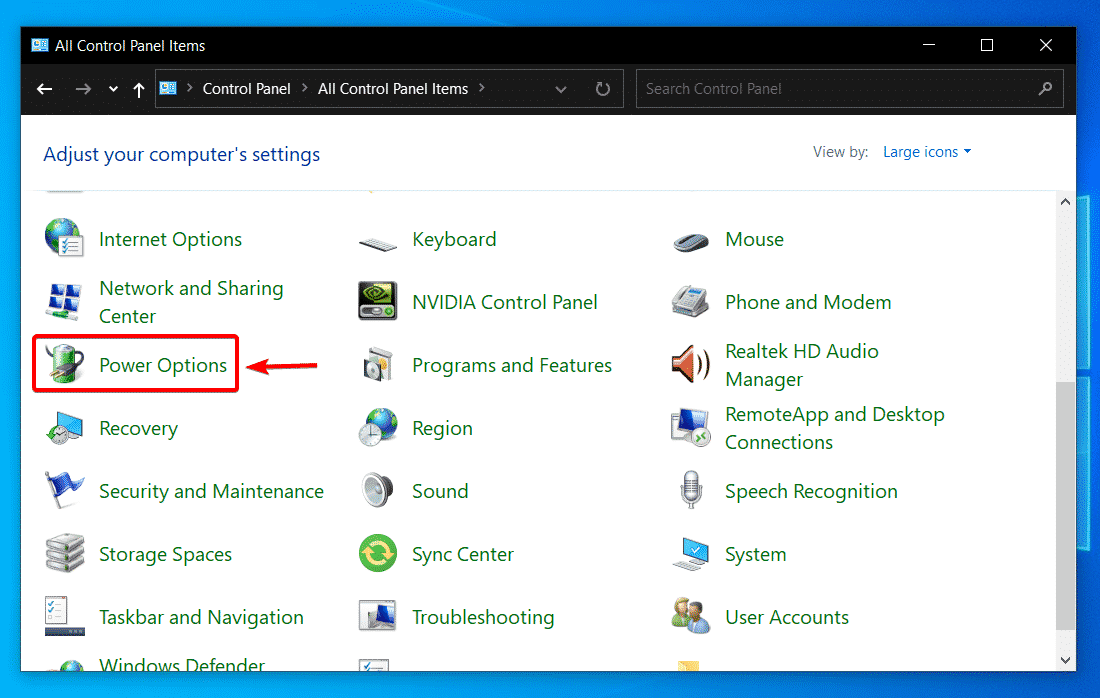This screenshot has width=1100, height=698.
Task: Click the scrollbar up arrow
Action: click(x=1065, y=201)
